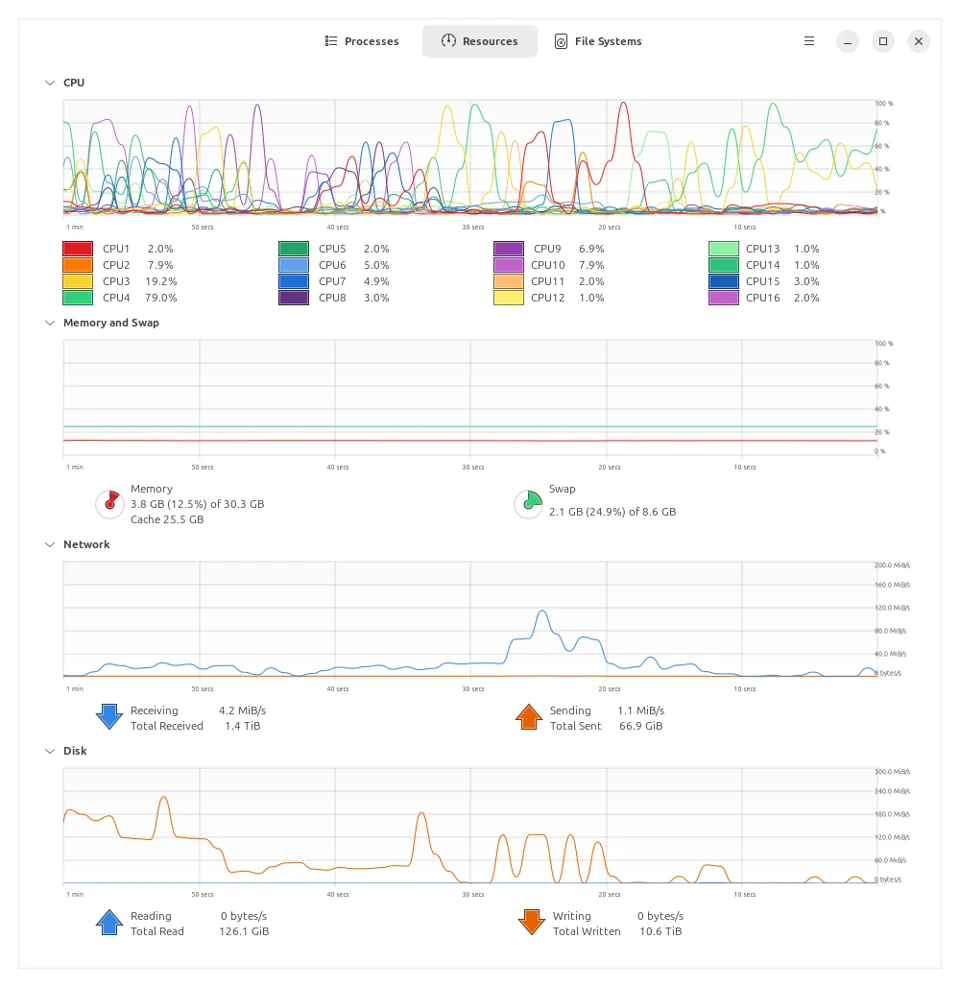
Task: Minimize the System Monitor window
Action: click(x=848, y=42)
